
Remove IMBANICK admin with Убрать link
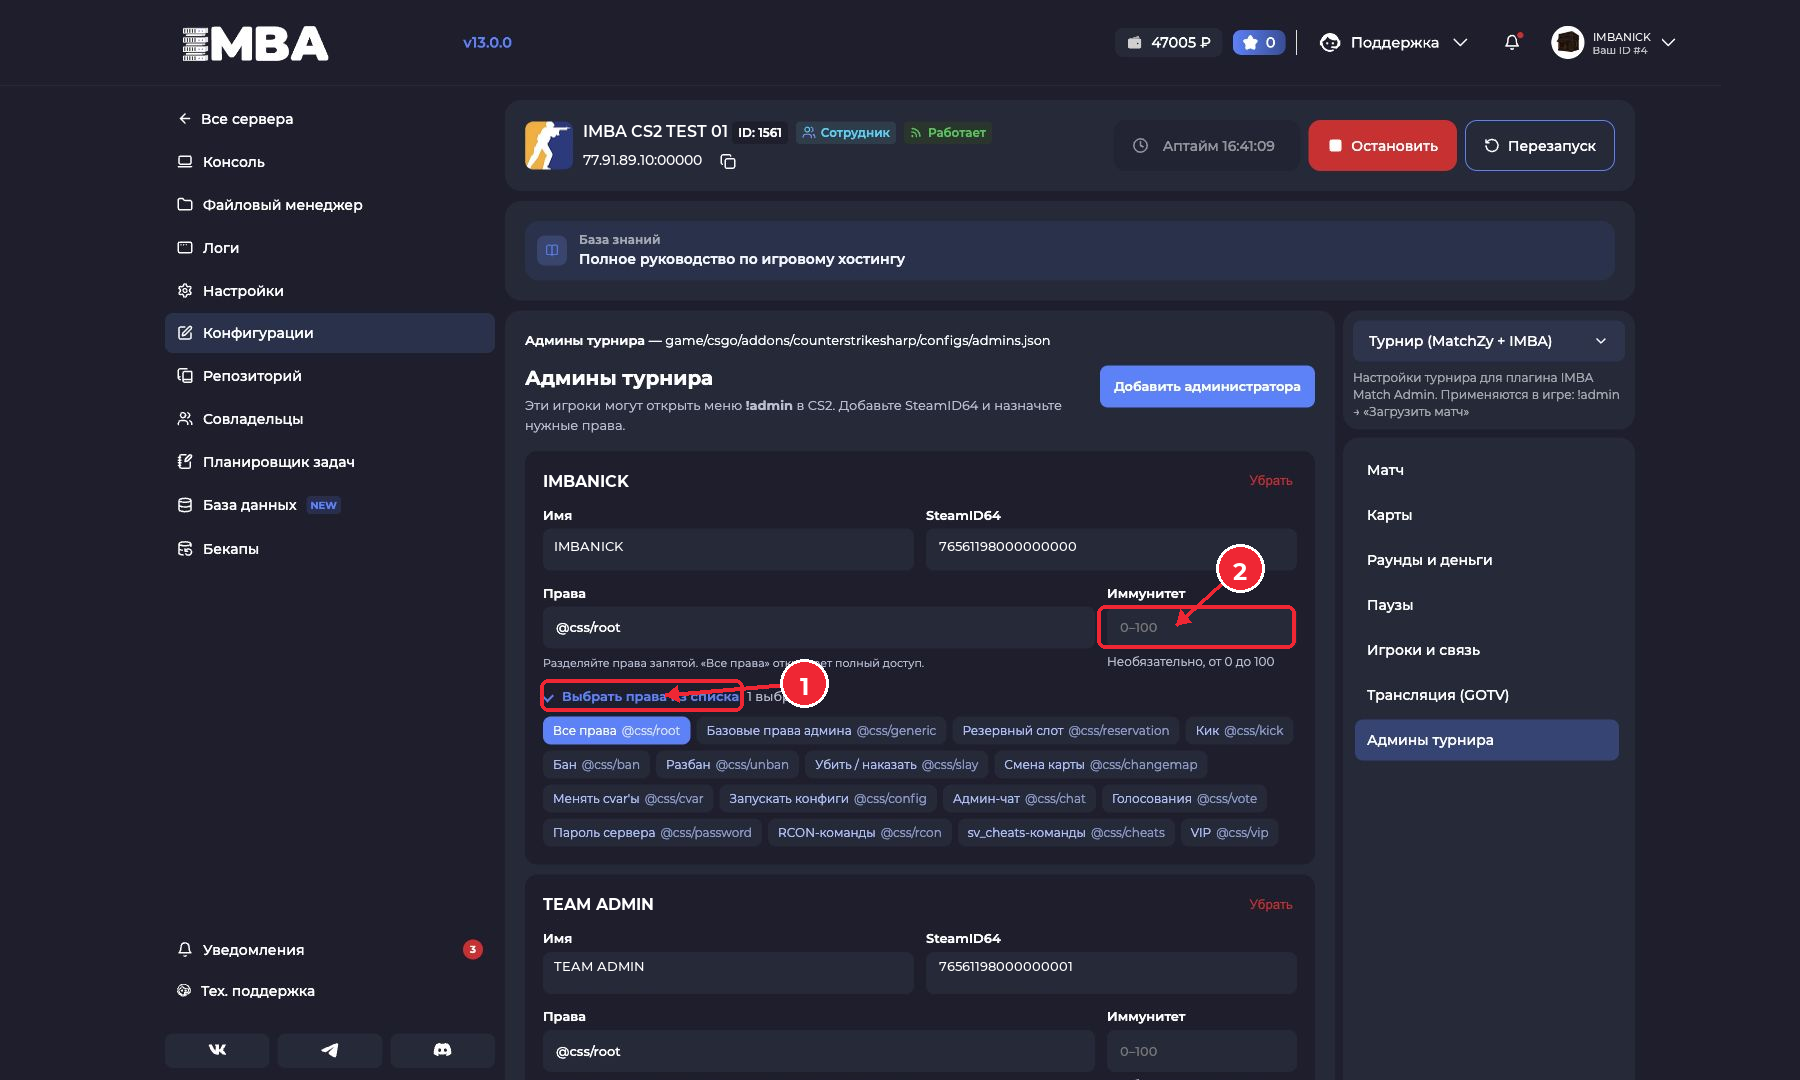1270,481
